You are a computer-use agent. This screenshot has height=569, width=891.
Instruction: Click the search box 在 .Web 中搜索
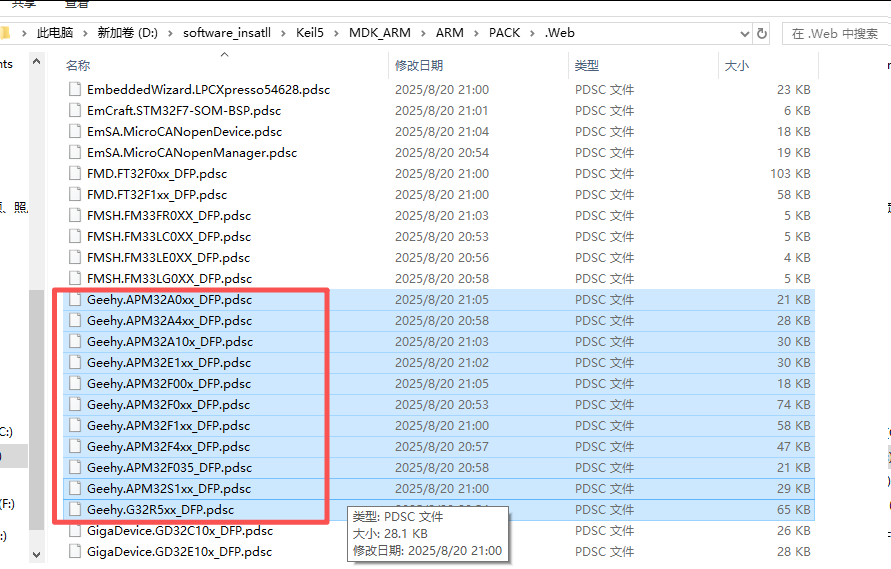coord(836,34)
